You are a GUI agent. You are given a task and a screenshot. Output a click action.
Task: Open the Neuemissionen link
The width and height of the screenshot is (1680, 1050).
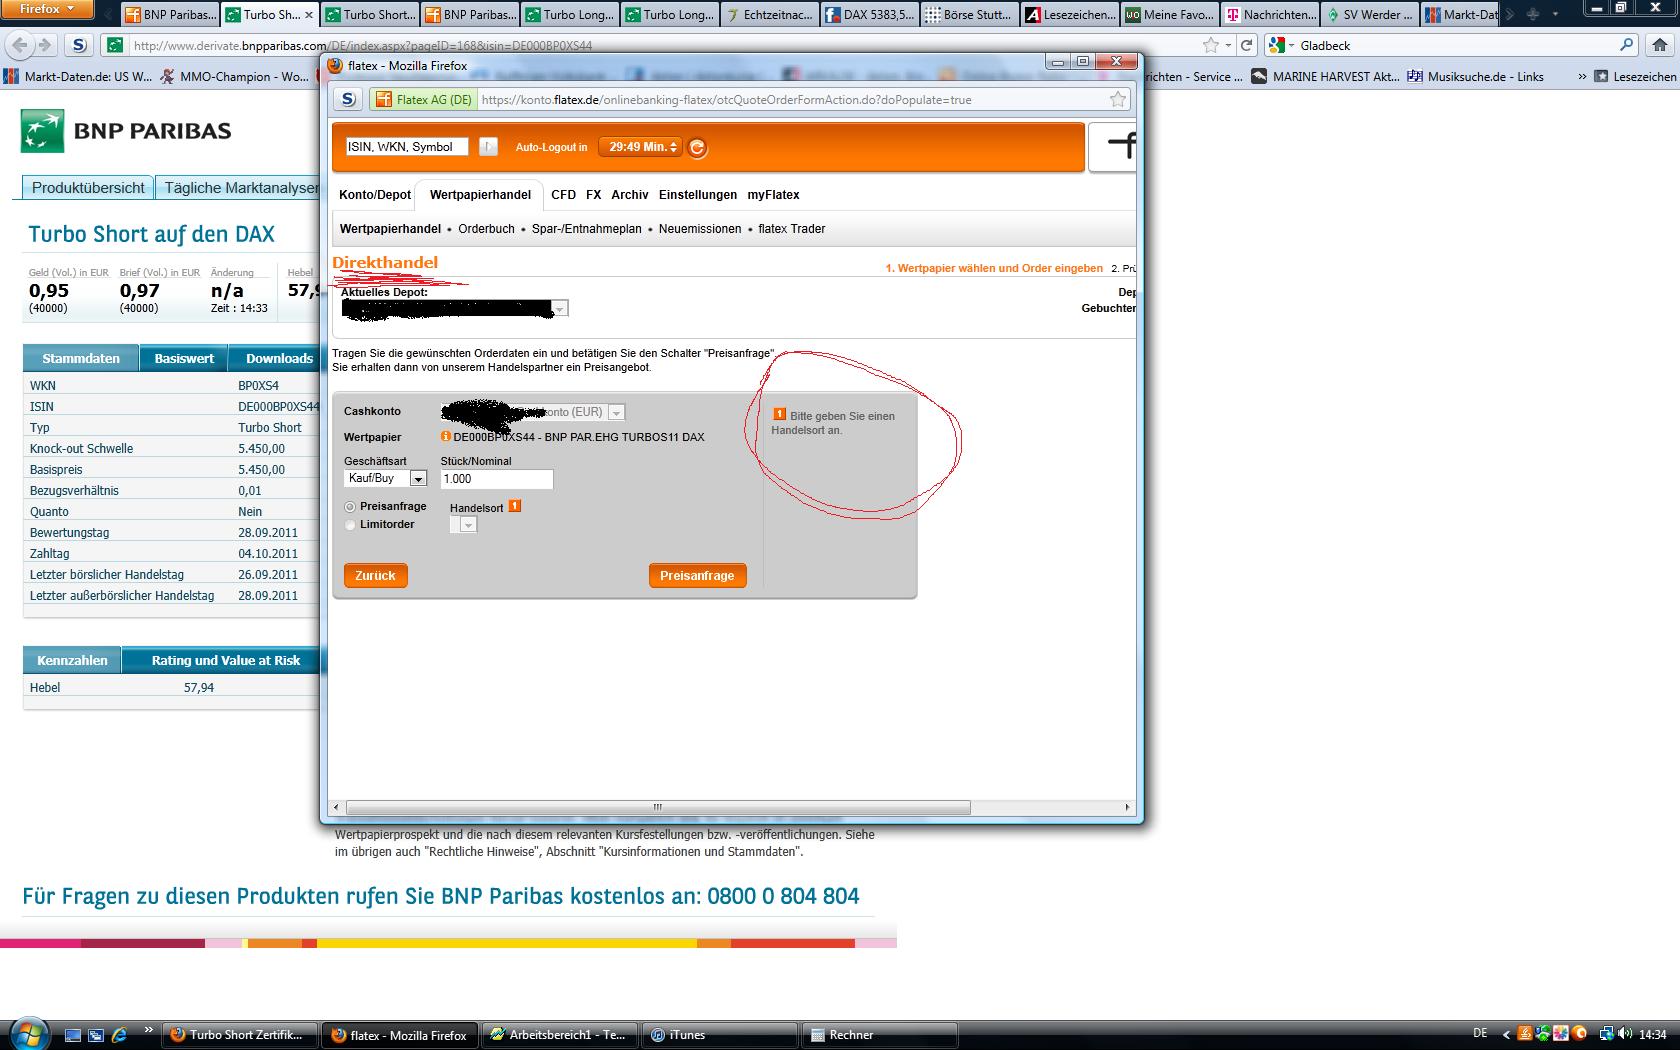click(x=700, y=229)
